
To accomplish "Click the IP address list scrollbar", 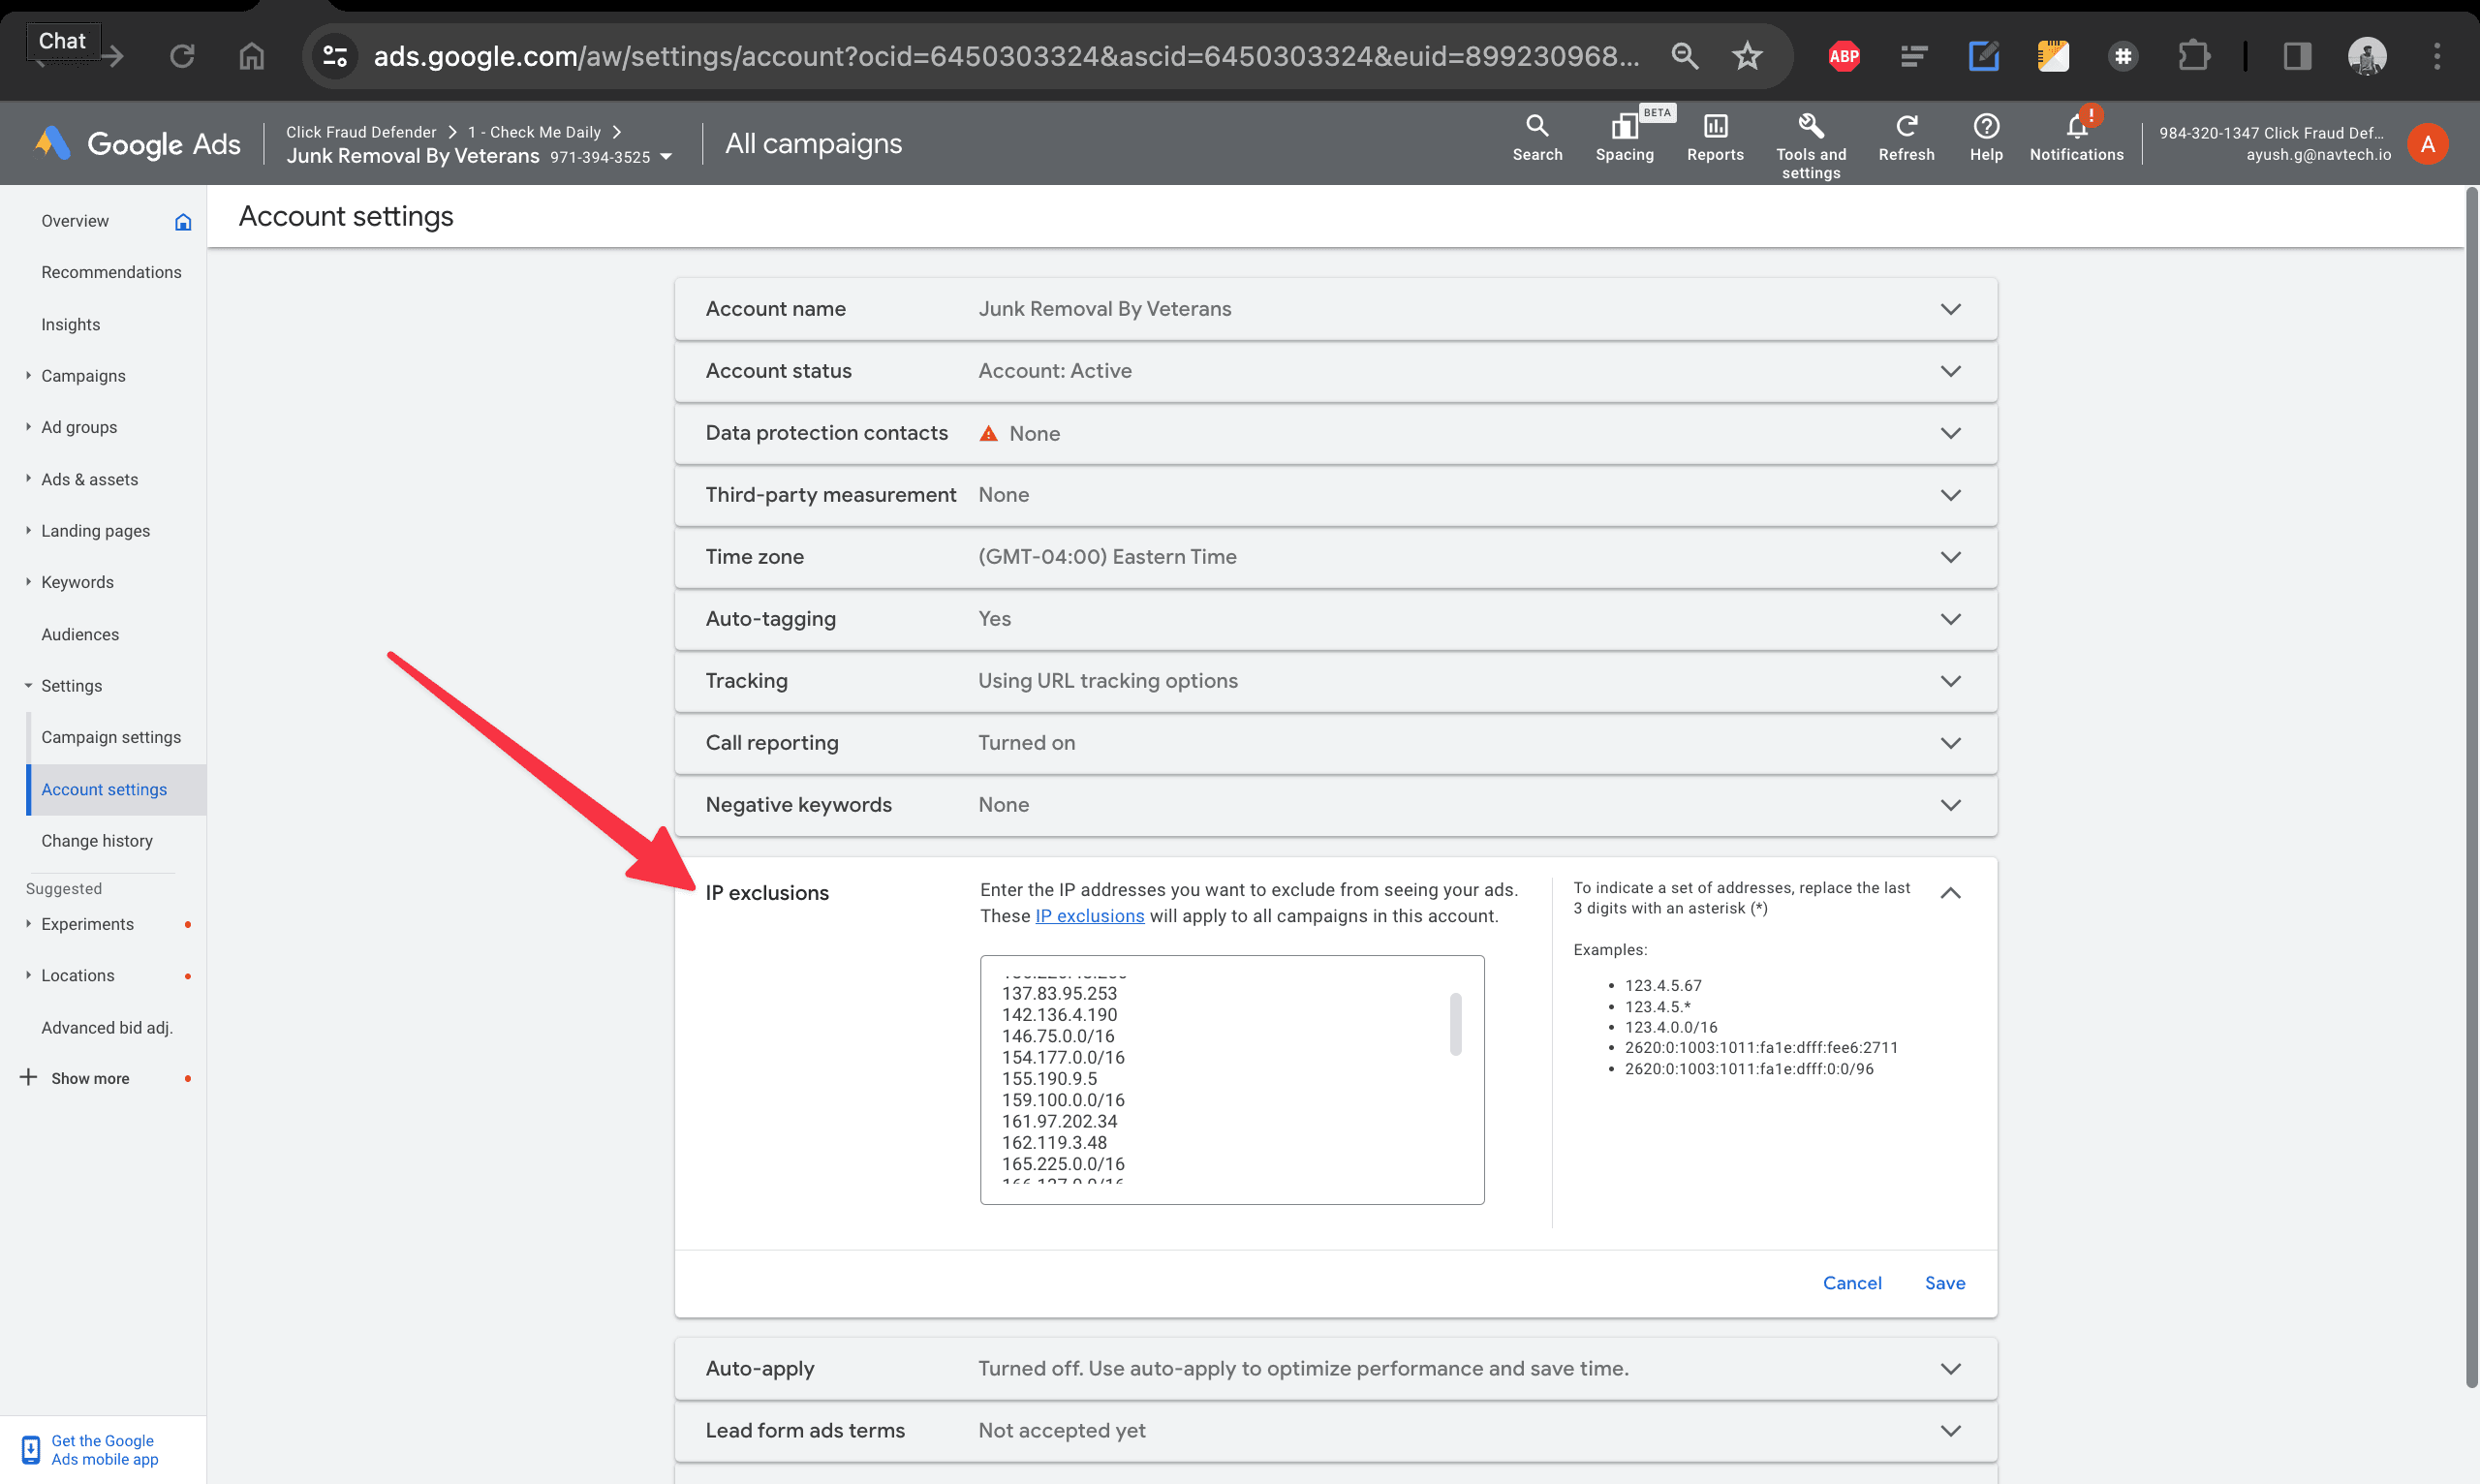I will tap(1455, 1024).
